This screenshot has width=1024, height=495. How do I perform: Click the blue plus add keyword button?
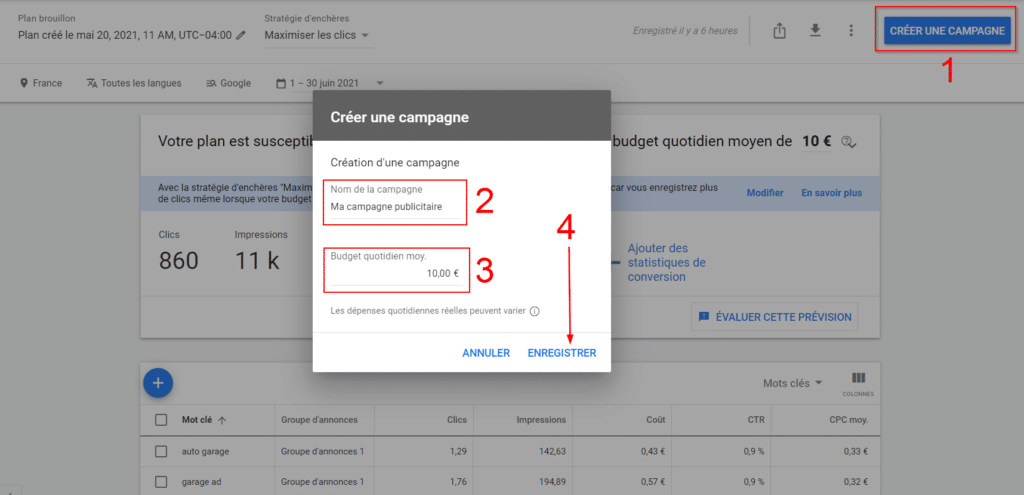tap(158, 382)
